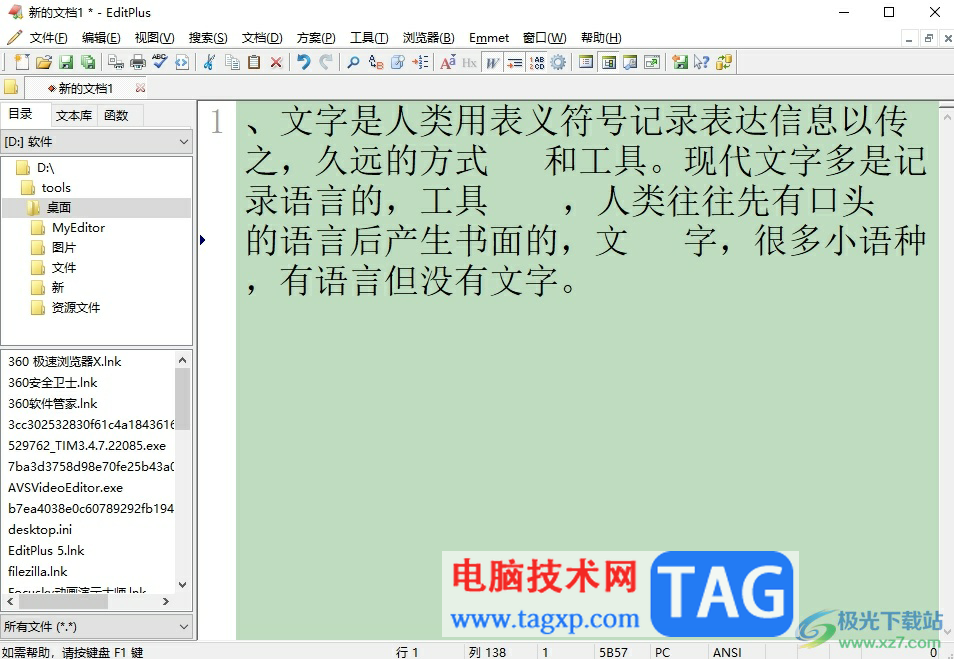Select desktop.ini in the file list
The width and height of the screenshot is (954, 659).
pos(40,529)
